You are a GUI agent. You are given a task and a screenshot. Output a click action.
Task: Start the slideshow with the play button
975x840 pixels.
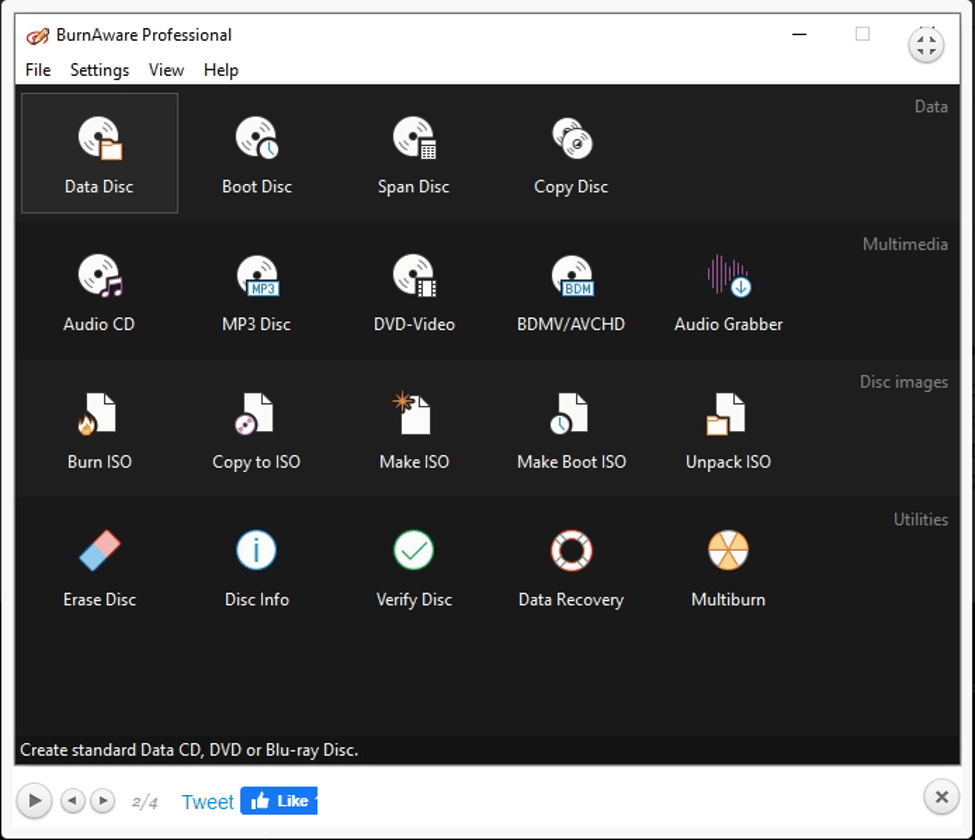click(x=35, y=800)
